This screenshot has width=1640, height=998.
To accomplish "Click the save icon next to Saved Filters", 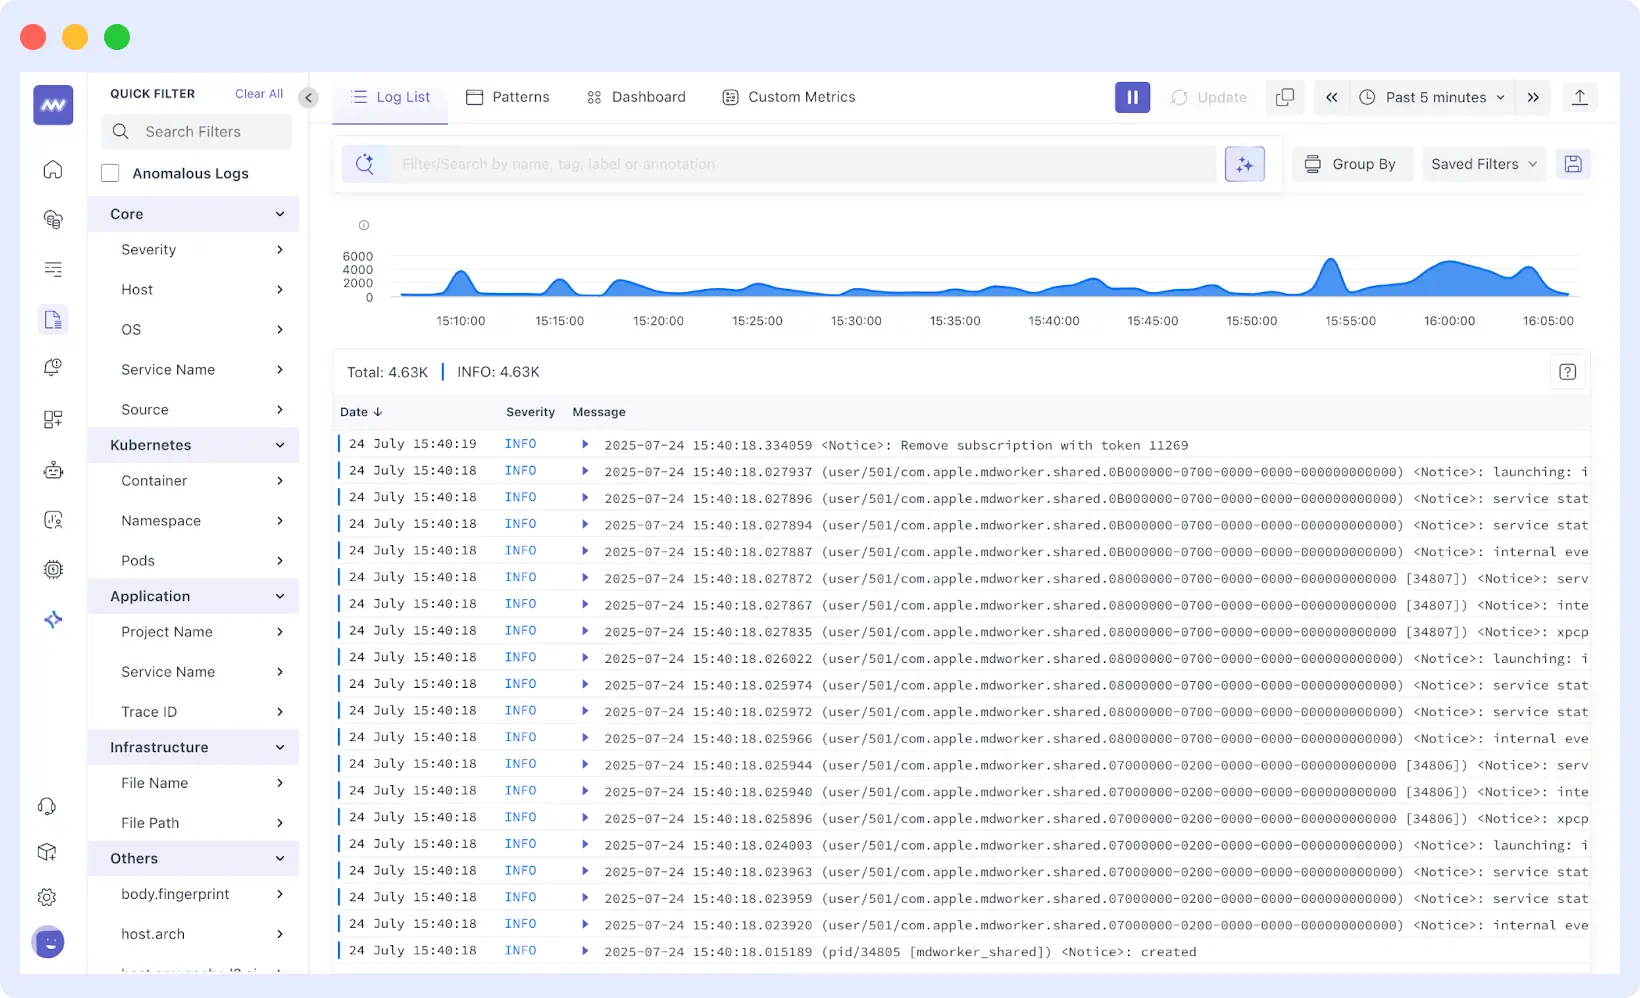I will click(1574, 163).
